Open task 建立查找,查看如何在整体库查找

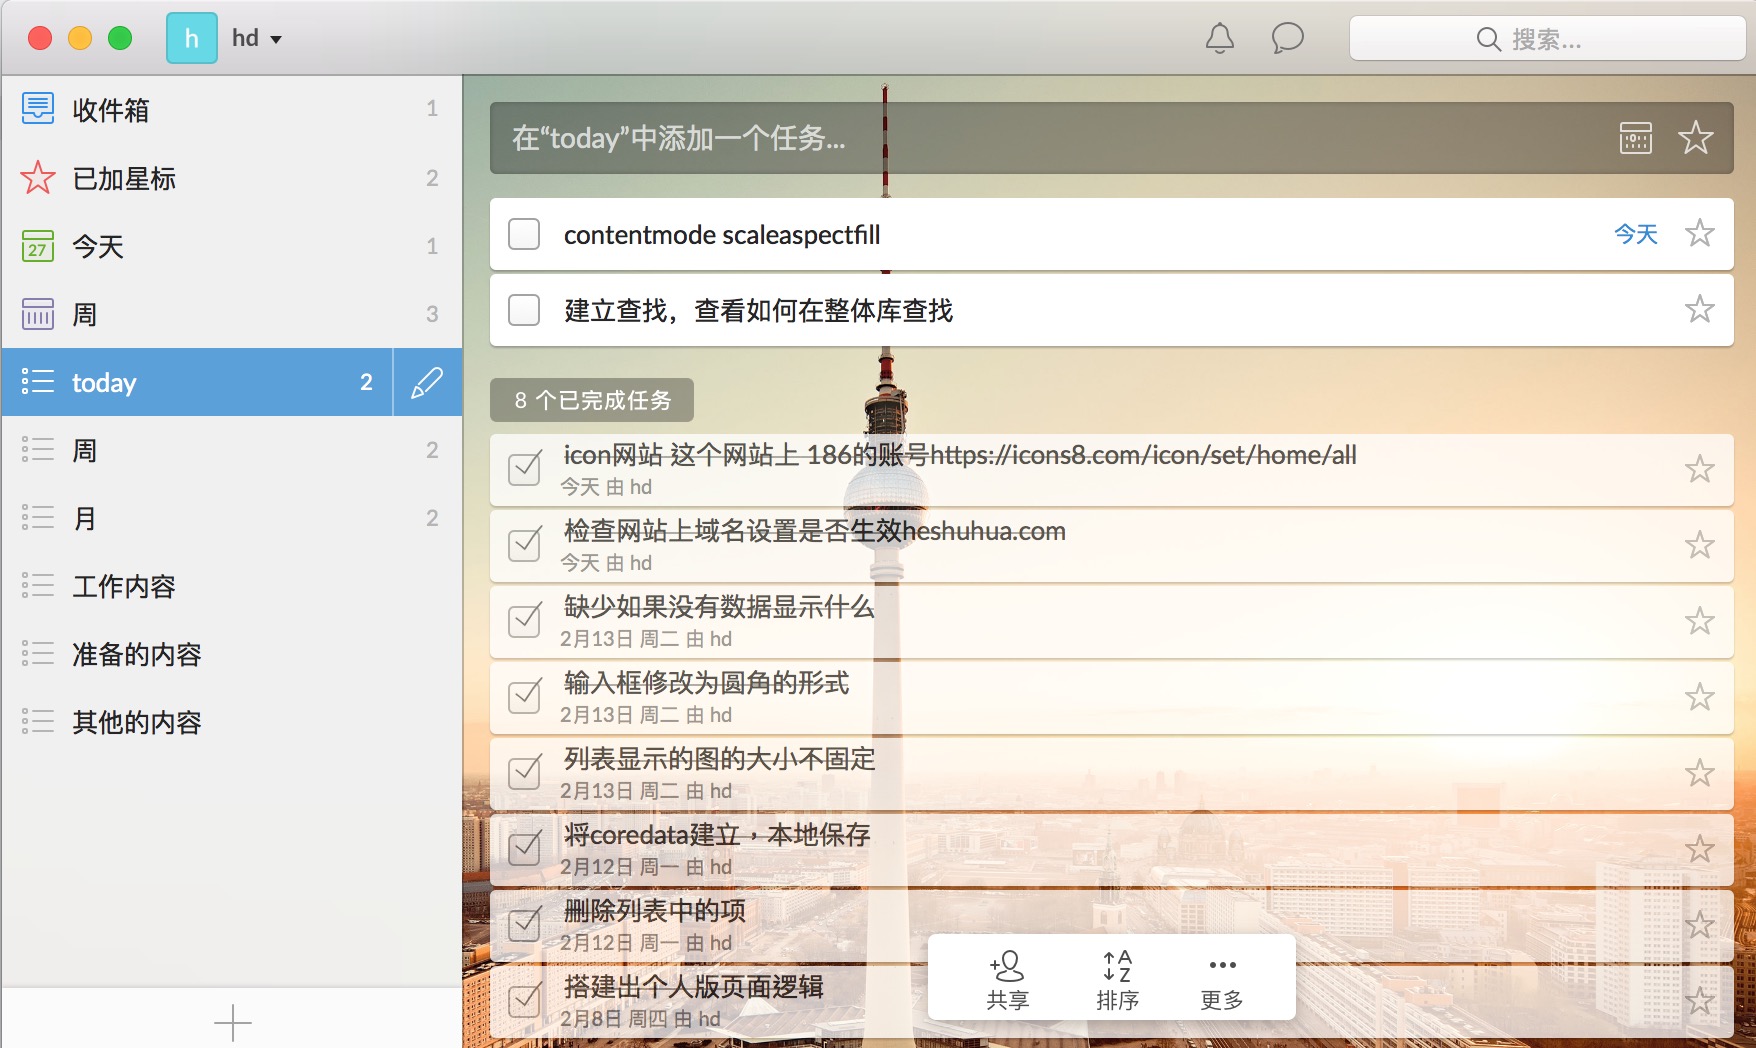tap(758, 310)
